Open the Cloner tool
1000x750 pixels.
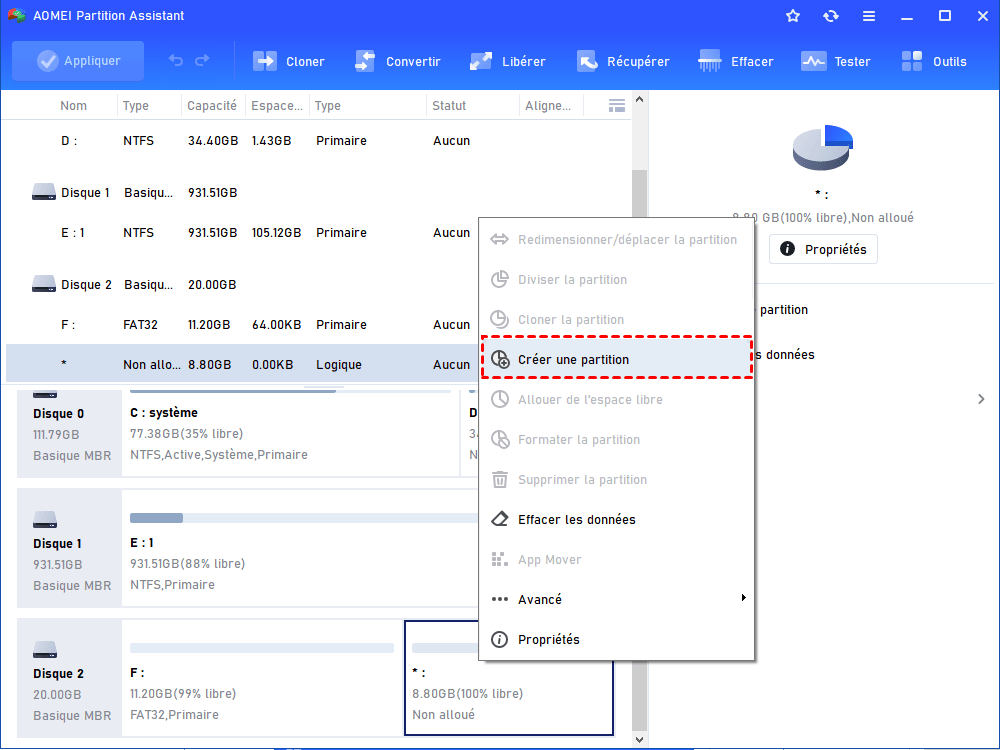[288, 61]
